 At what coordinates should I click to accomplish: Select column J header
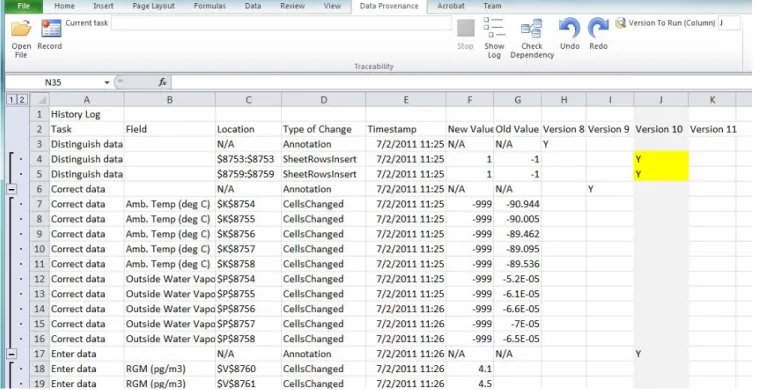tap(661, 100)
